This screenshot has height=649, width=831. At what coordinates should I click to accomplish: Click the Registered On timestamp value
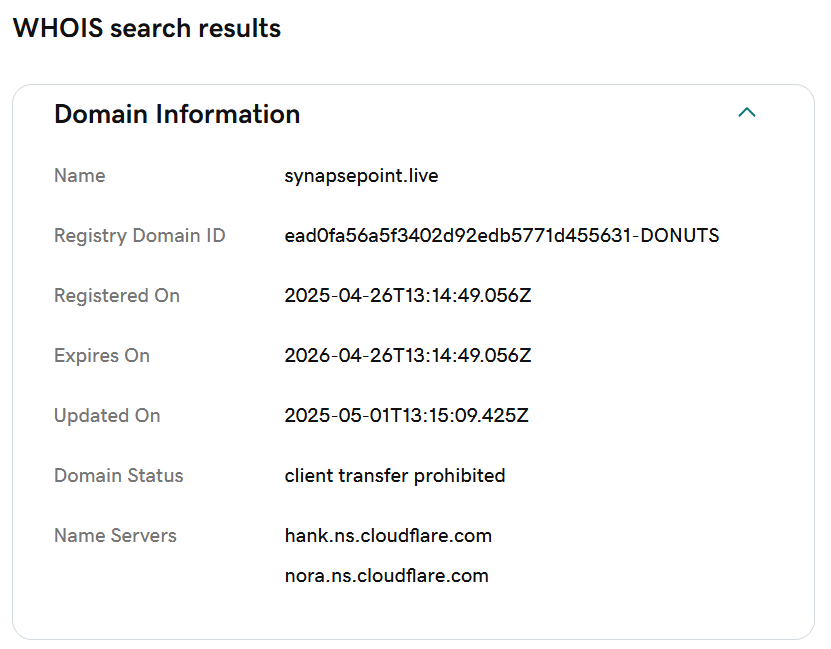click(x=408, y=296)
